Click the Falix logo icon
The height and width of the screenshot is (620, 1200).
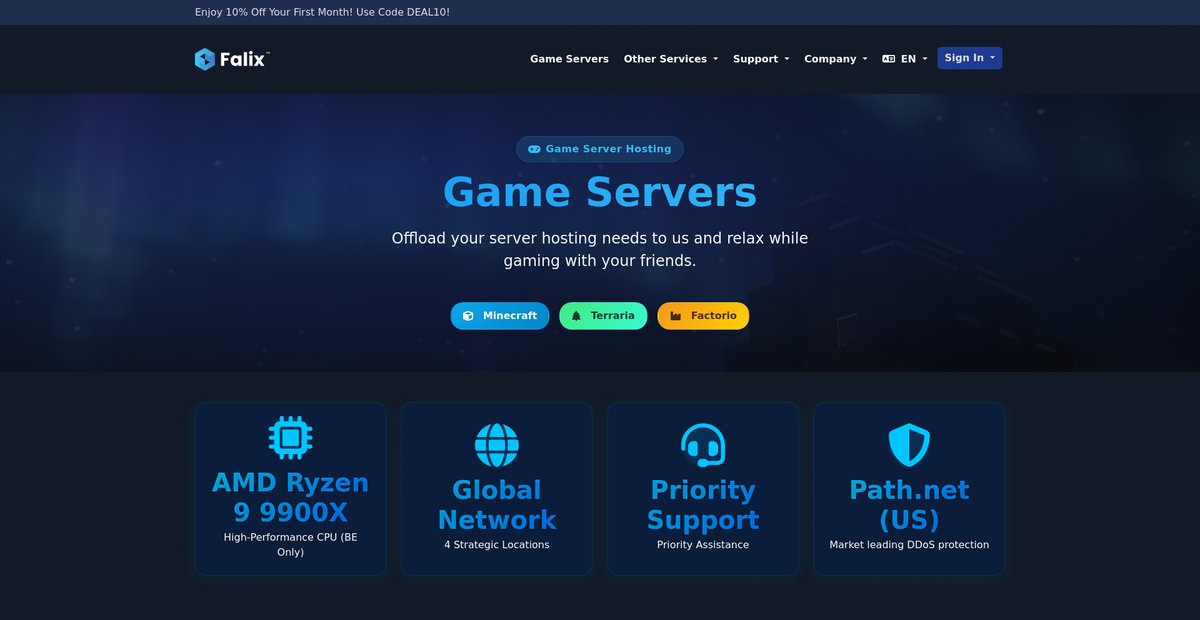(x=205, y=59)
